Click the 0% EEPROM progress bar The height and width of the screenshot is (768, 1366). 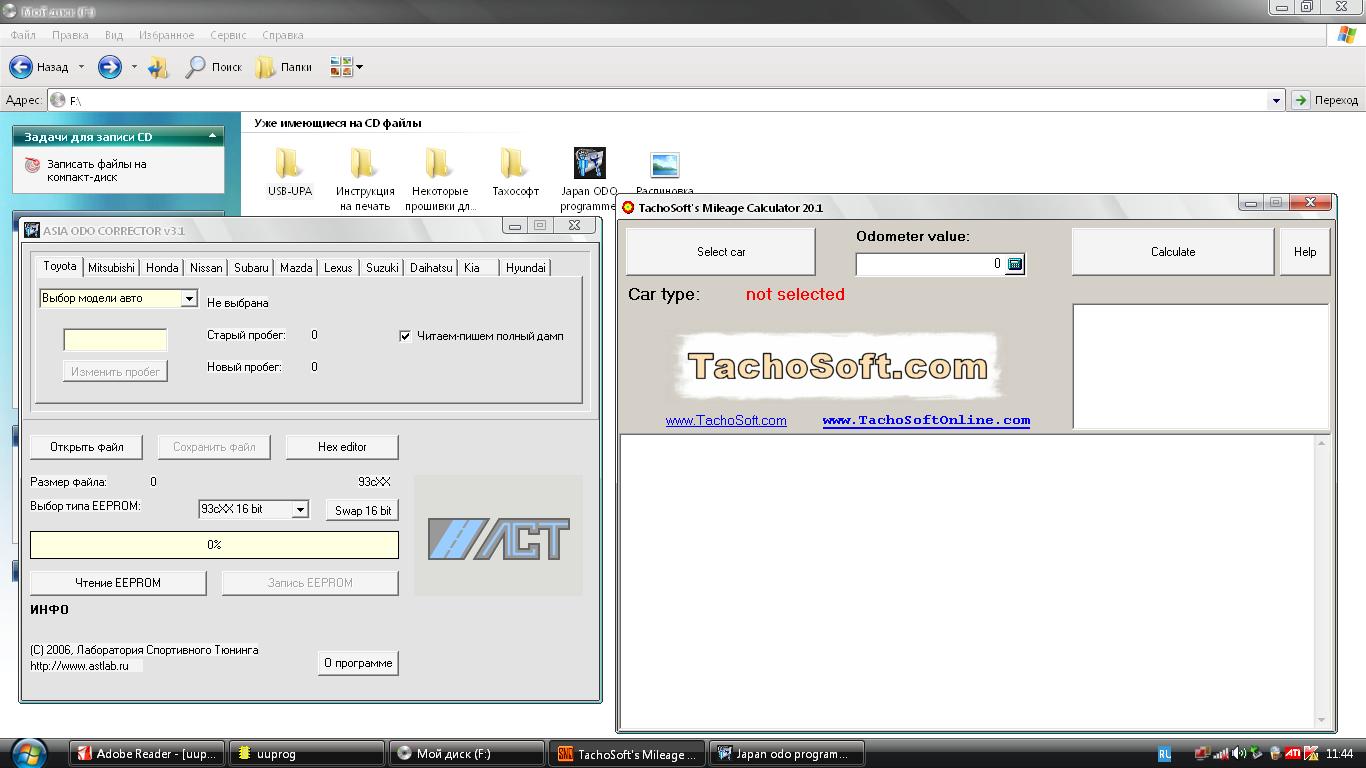[x=214, y=545]
